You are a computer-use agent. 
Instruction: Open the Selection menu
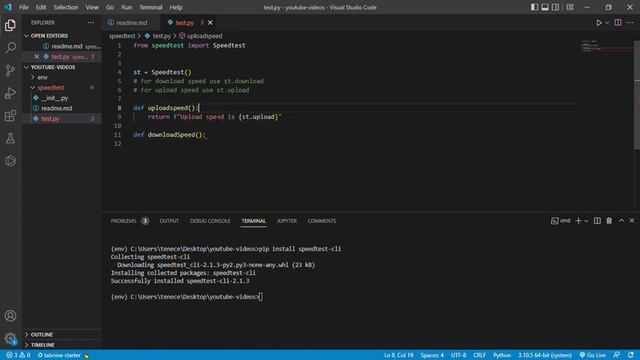pyautogui.click(x=66, y=7)
